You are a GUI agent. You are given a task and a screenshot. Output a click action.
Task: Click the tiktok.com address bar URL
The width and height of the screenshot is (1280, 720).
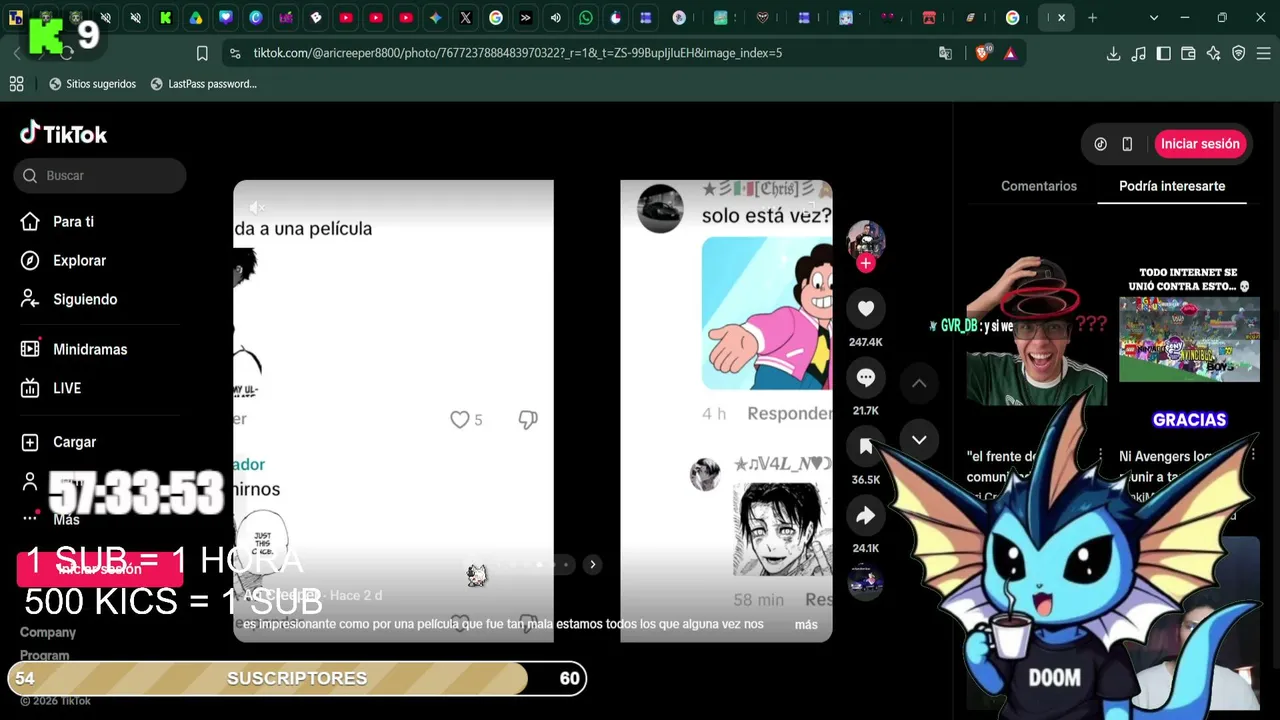tap(517, 53)
